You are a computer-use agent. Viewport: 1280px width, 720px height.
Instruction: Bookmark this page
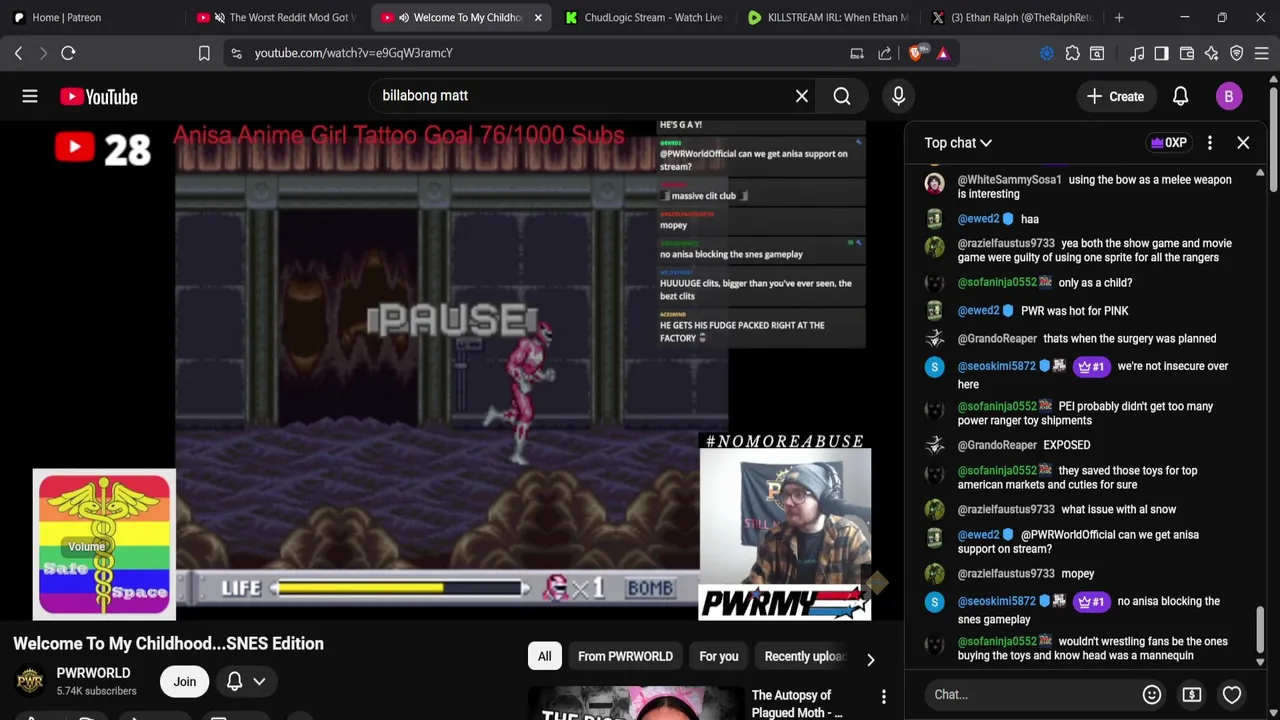[x=204, y=53]
